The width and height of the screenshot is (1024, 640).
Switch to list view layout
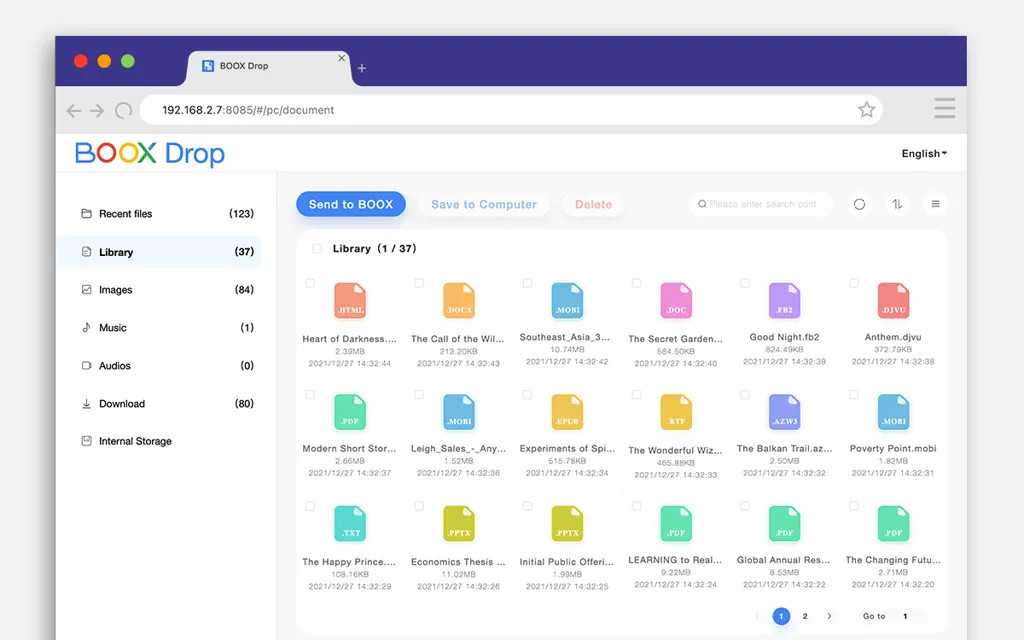point(935,204)
